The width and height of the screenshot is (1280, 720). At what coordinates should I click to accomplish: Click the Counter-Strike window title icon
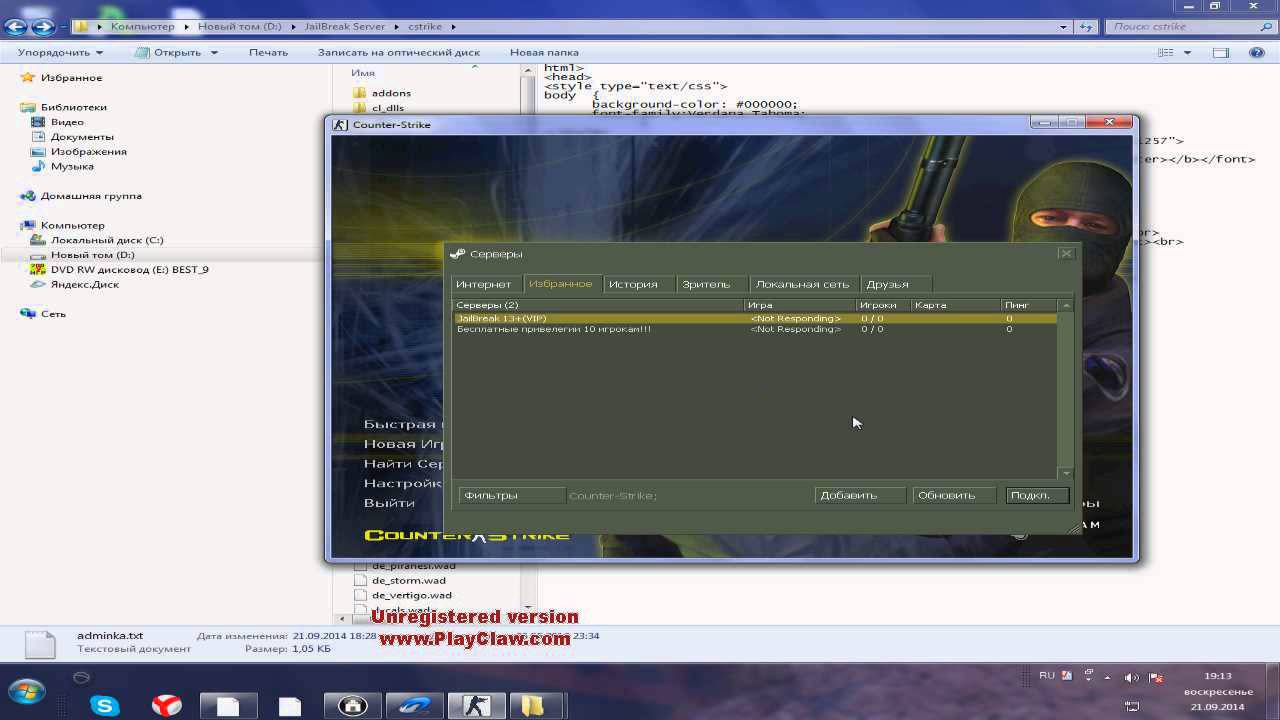340,125
